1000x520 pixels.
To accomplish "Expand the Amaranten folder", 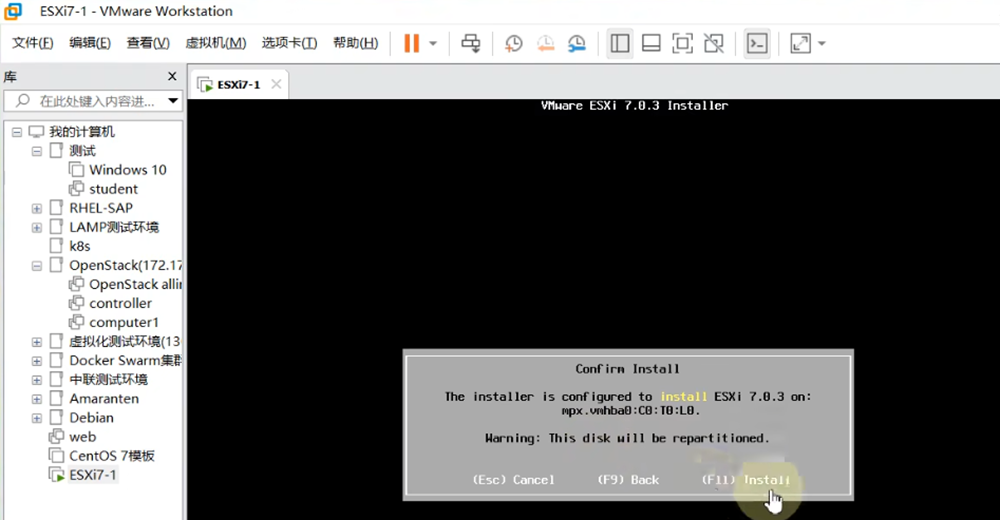I will (36, 399).
